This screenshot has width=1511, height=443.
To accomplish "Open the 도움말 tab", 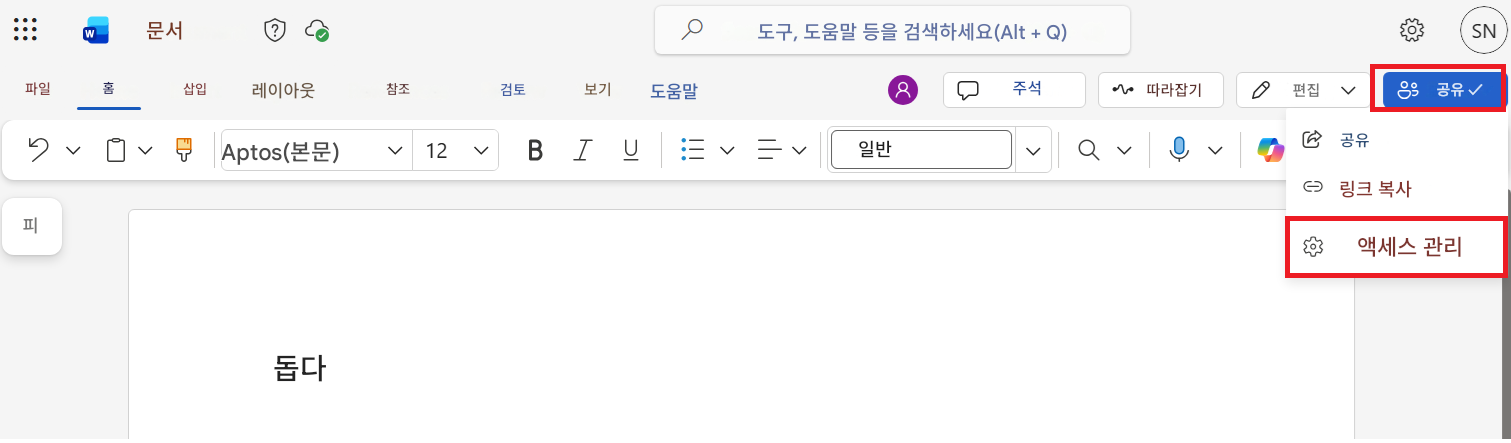I will point(674,91).
